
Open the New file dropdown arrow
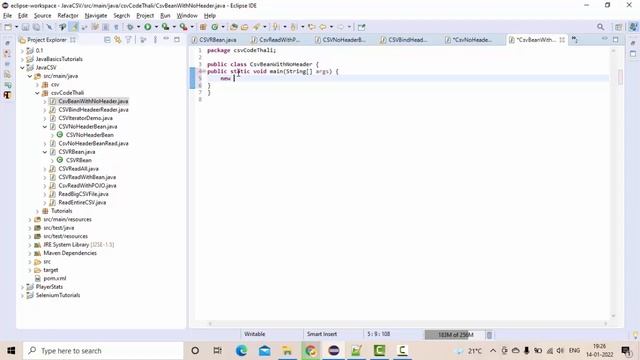point(16,27)
